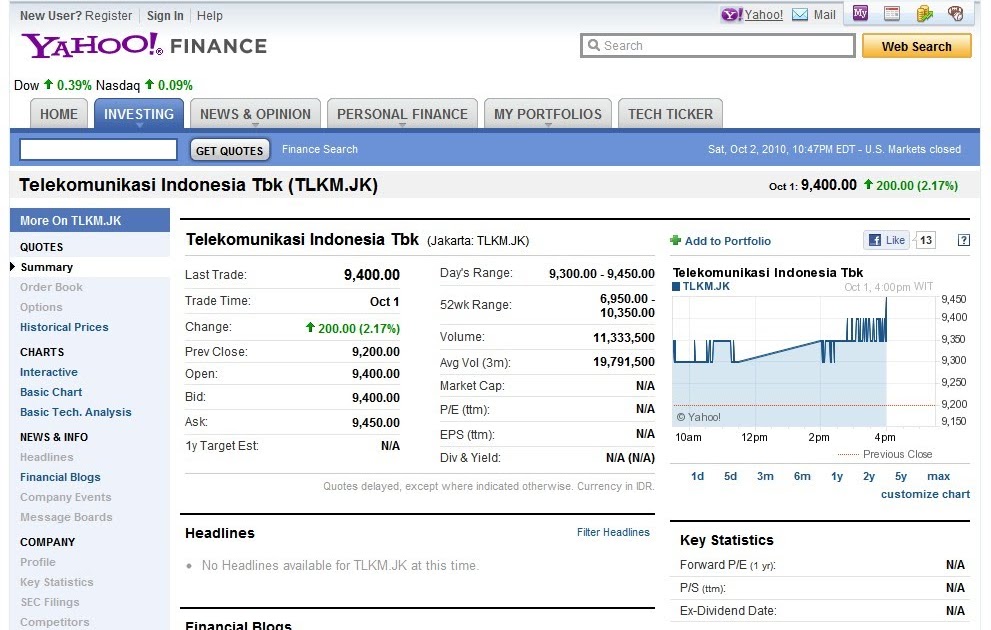This screenshot has width=991, height=630.
Task: Click the Key Statistics heading
Action: click(x=726, y=540)
